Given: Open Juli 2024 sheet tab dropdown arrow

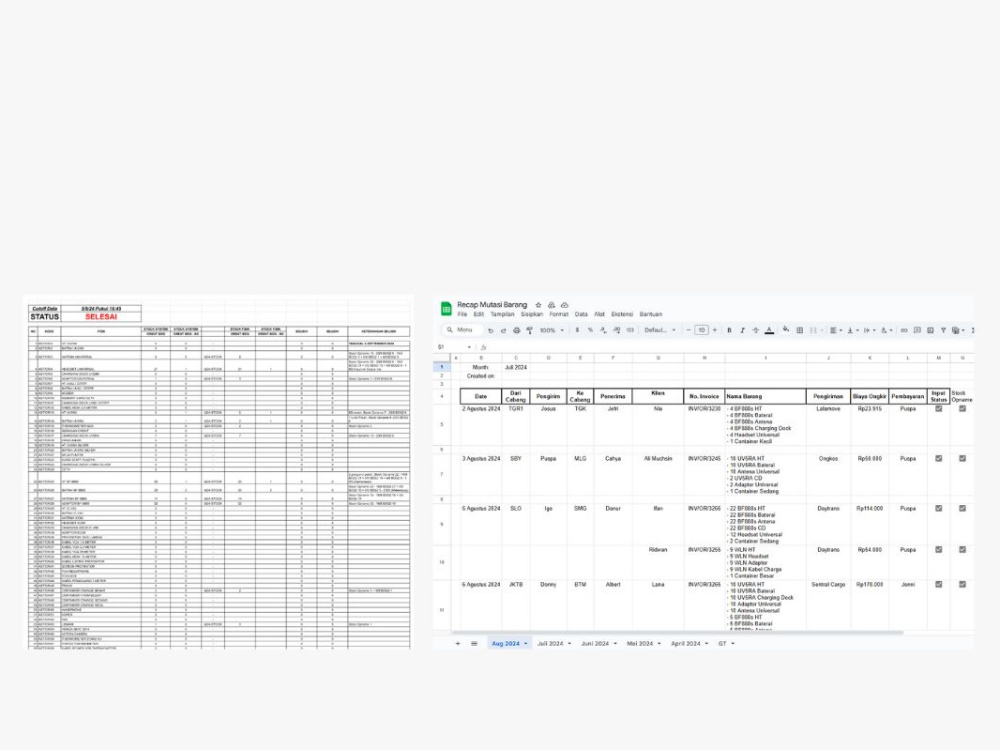Looking at the screenshot, I should (570, 643).
